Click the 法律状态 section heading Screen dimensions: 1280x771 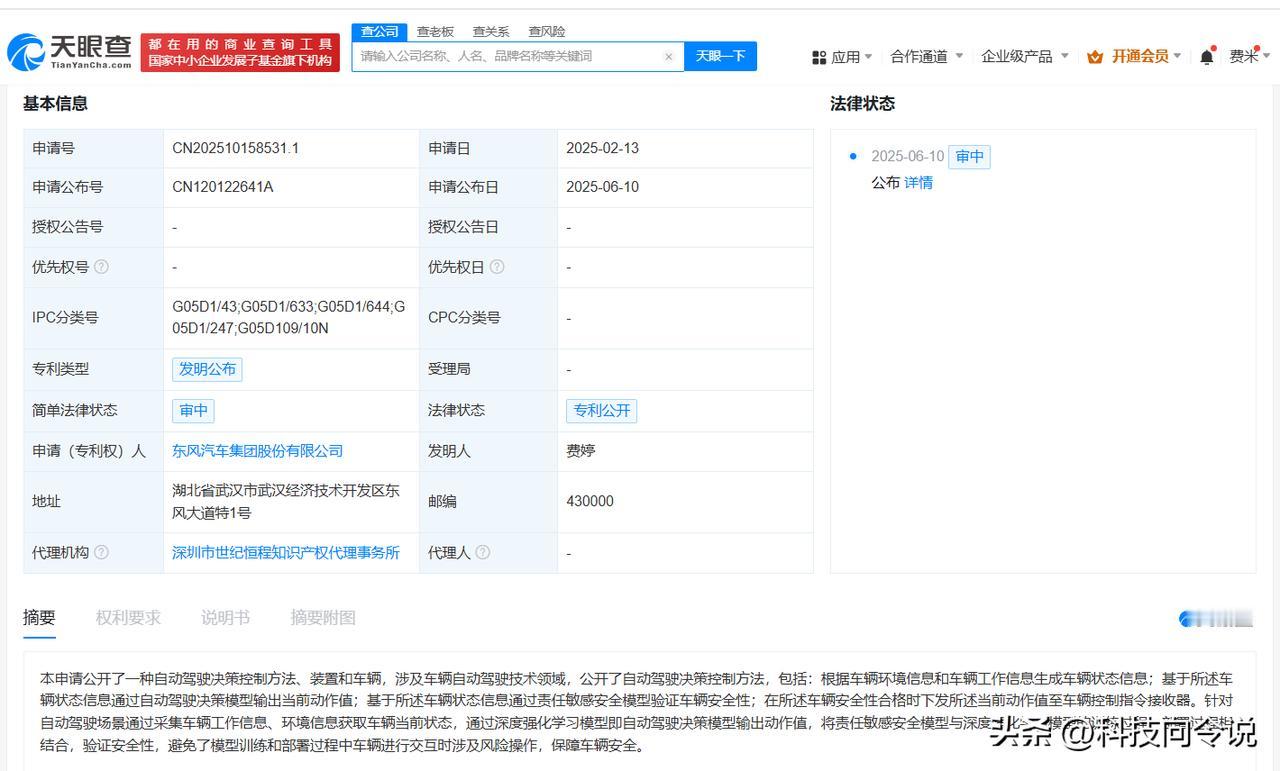862,103
